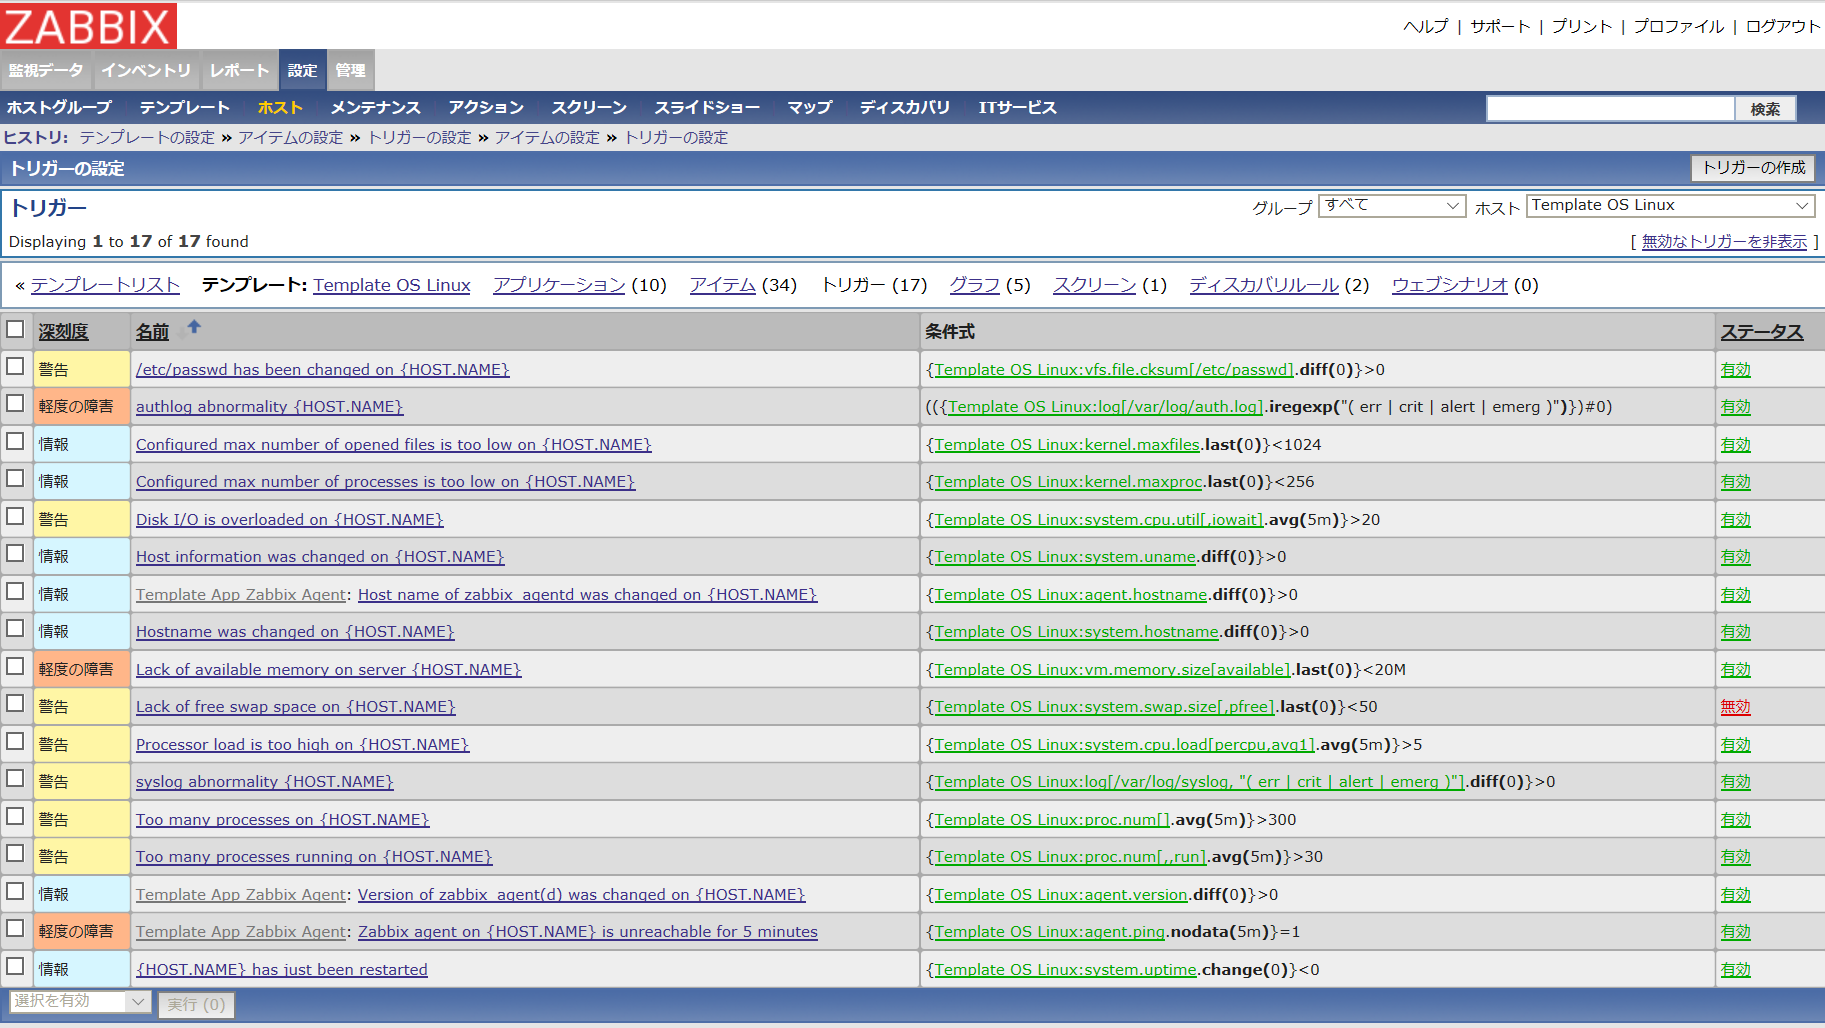Screen dimensions: 1825x1028
Task: Click the 検索 search button
Action: 1765,109
